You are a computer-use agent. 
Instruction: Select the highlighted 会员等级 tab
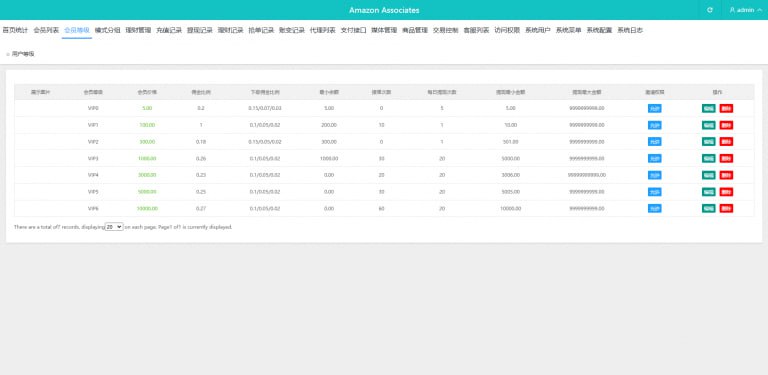77,30
